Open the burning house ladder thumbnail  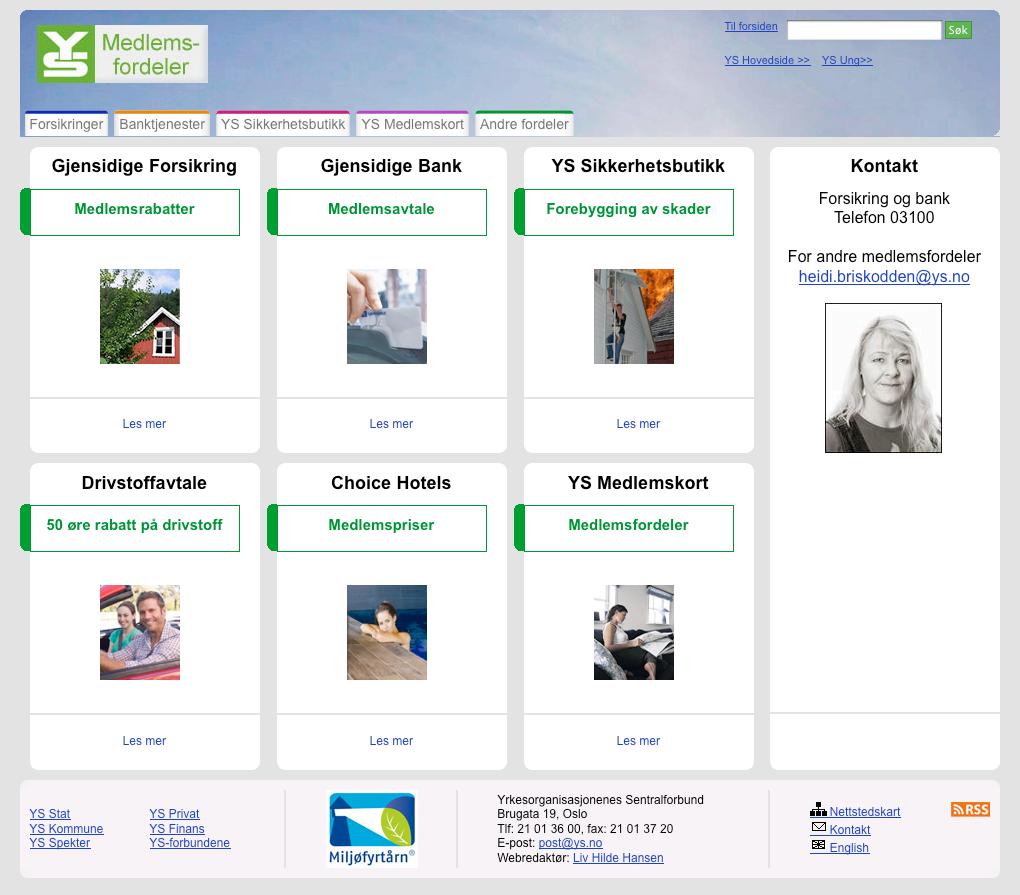pos(634,316)
